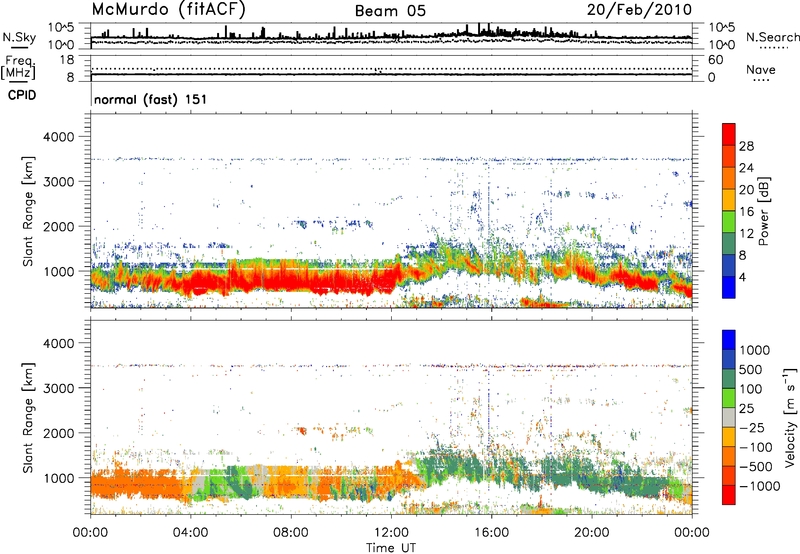The height and width of the screenshot is (554, 800).
Task: Select the 12:00 time axis tick
Action: pos(391,533)
